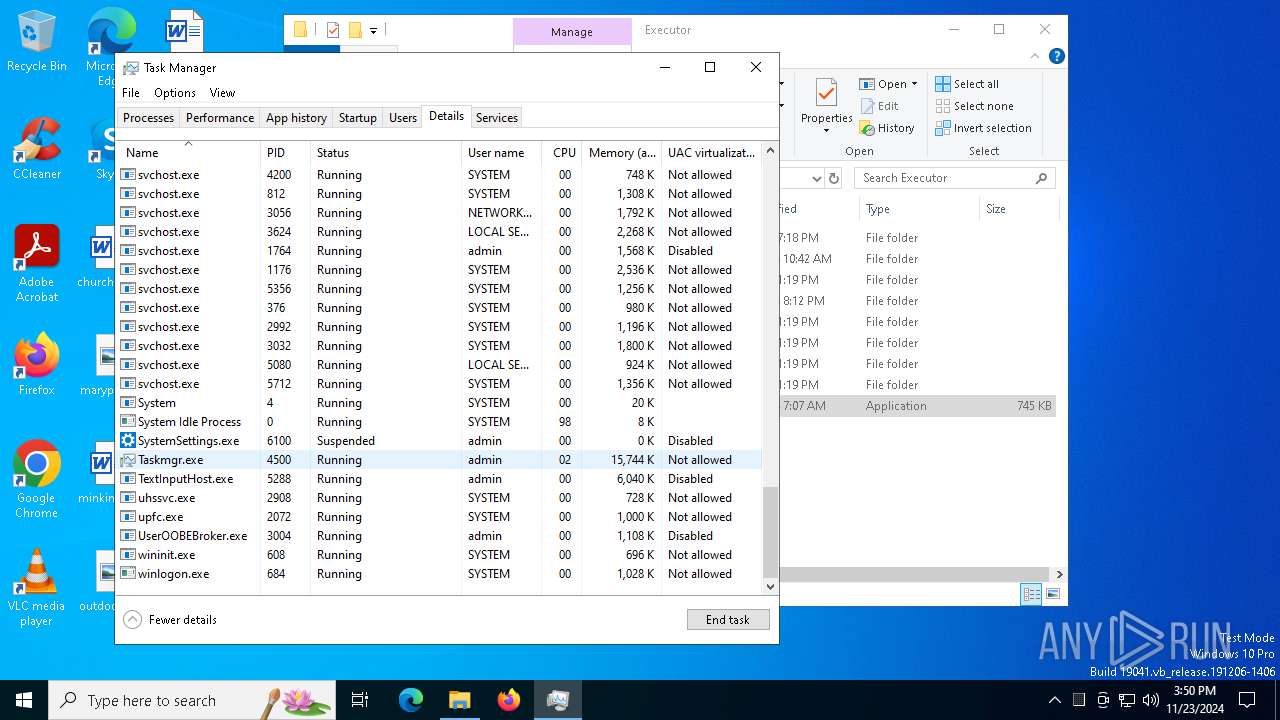This screenshot has width=1280, height=720.
Task: Open Task View on taskbar
Action: pos(360,700)
